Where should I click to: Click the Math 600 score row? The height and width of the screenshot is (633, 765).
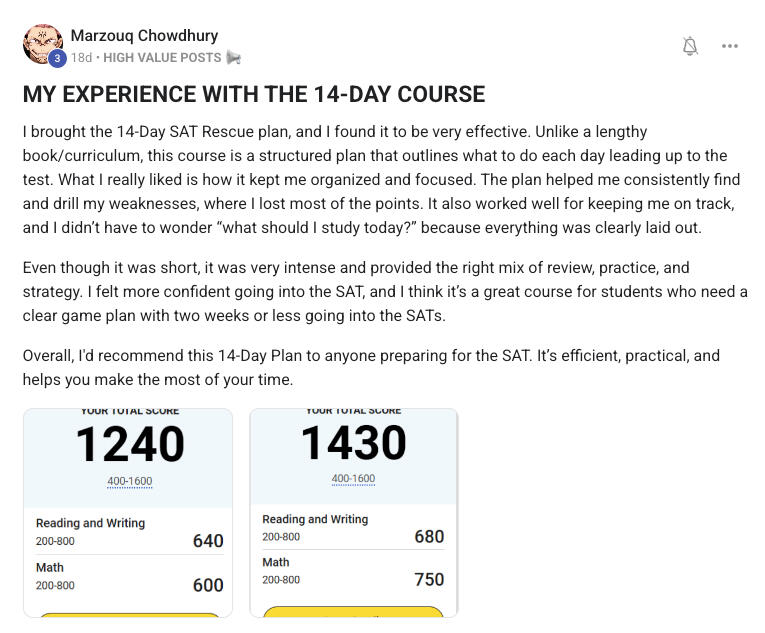pyautogui.click(x=128, y=577)
